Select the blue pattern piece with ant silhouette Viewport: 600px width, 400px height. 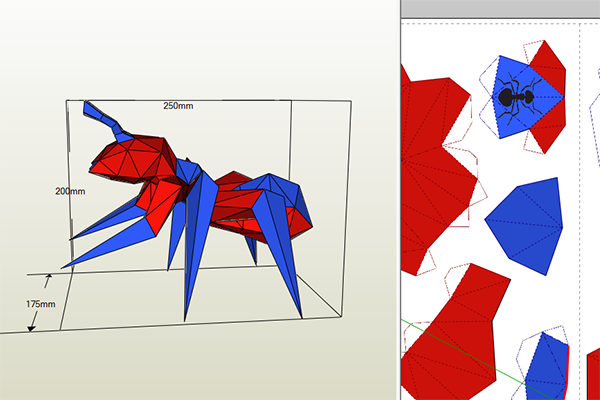click(528, 97)
